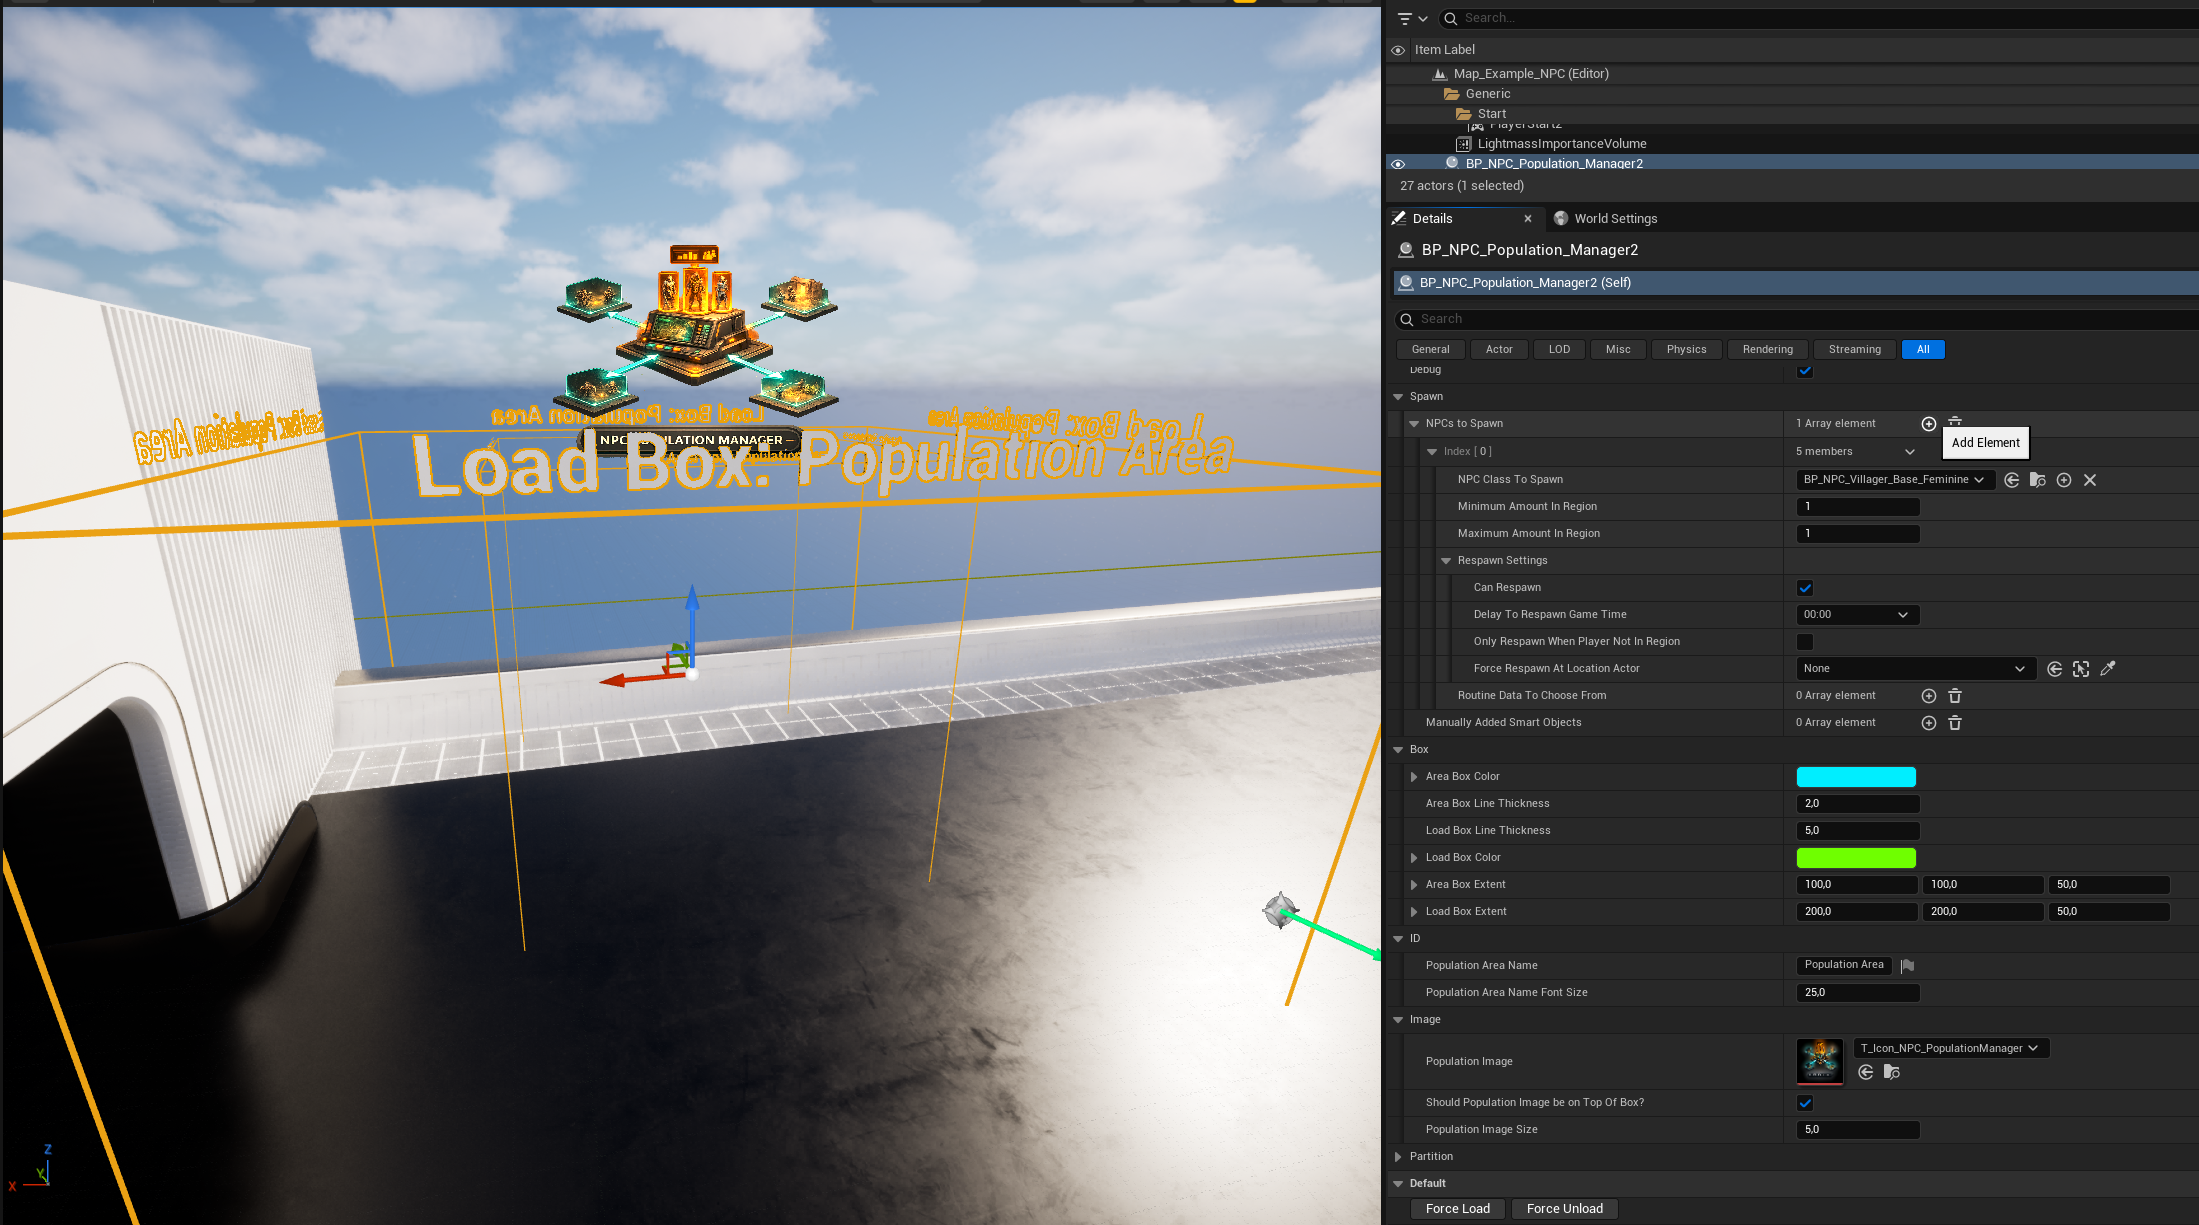Viewport: 2199px width, 1225px height.
Task: Uncheck the Can Respawn checkbox
Action: coord(1805,588)
